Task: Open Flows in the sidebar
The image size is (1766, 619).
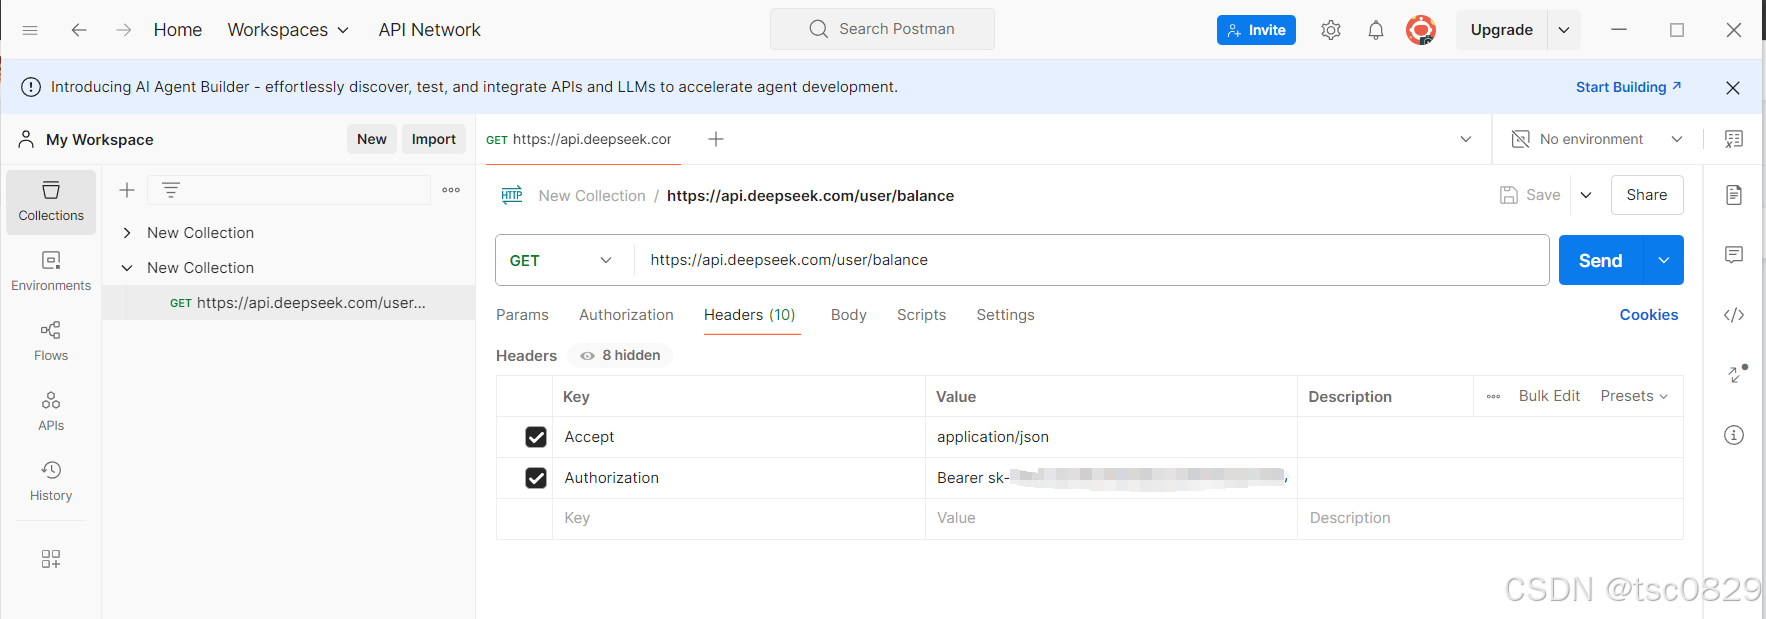Action: click(51, 342)
